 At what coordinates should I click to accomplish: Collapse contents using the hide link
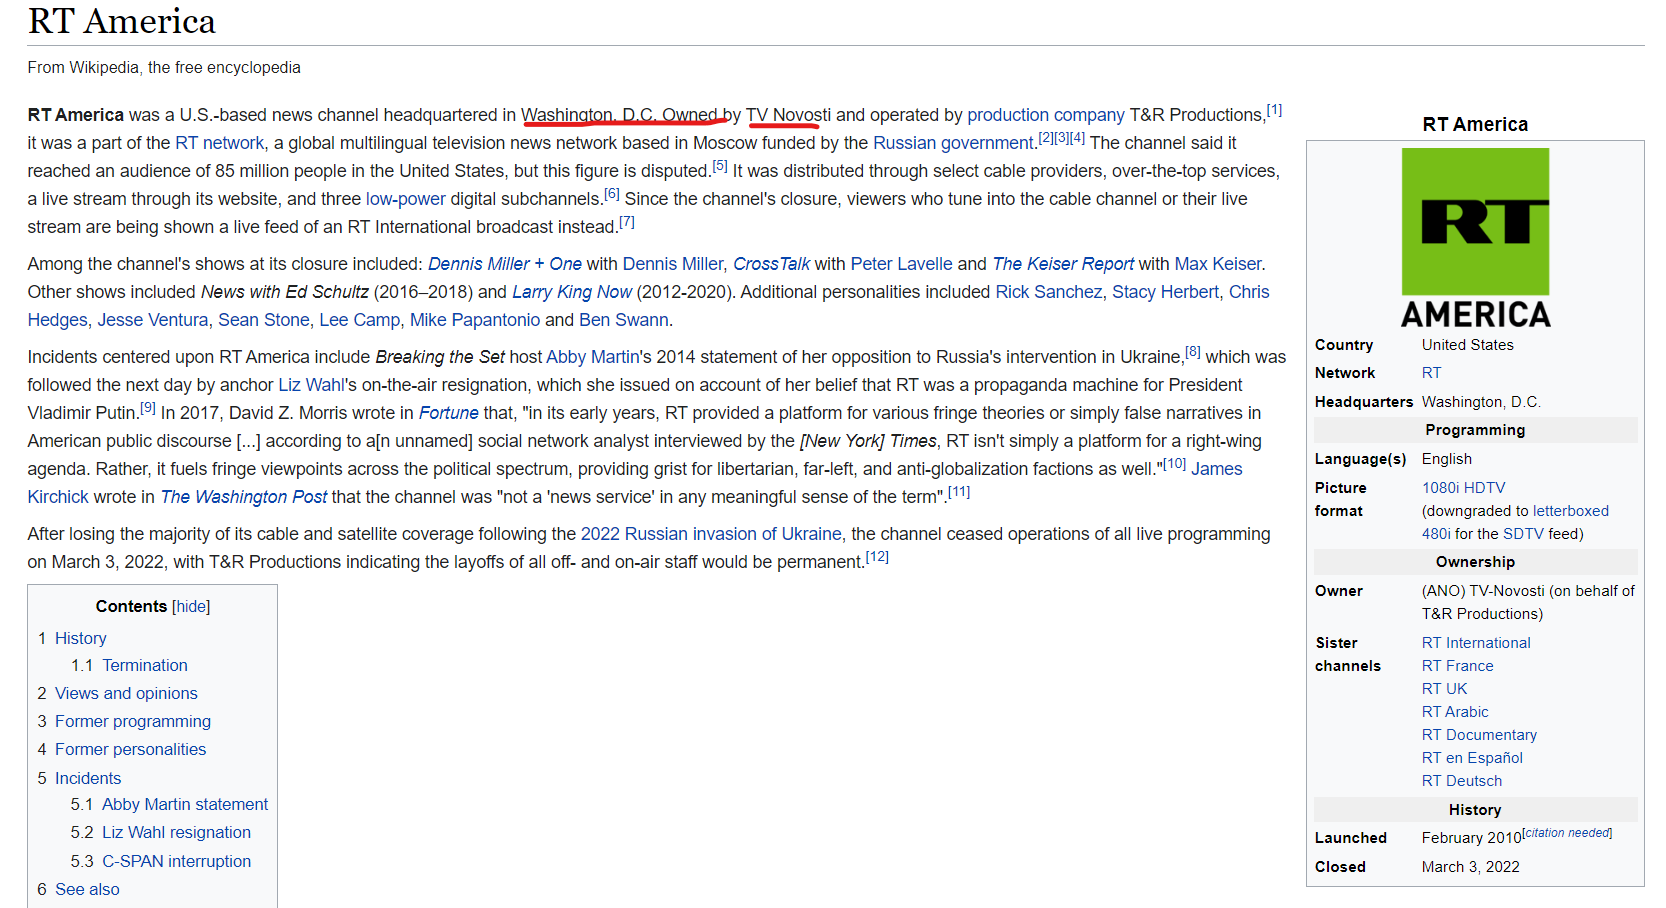[x=191, y=606]
